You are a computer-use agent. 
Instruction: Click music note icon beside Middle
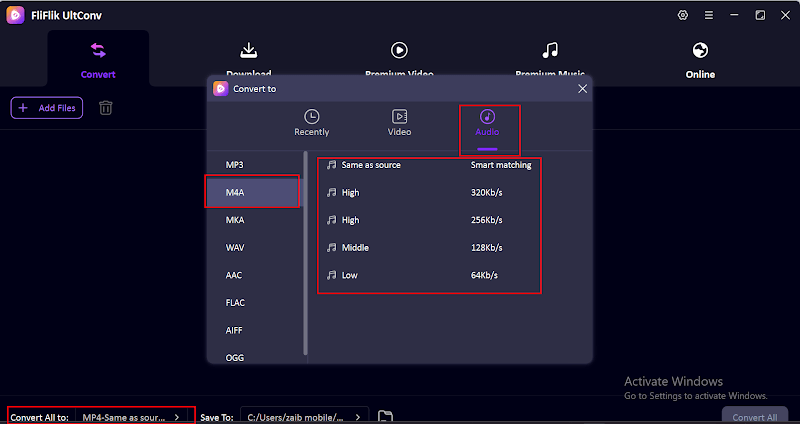[x=332, y=247]
